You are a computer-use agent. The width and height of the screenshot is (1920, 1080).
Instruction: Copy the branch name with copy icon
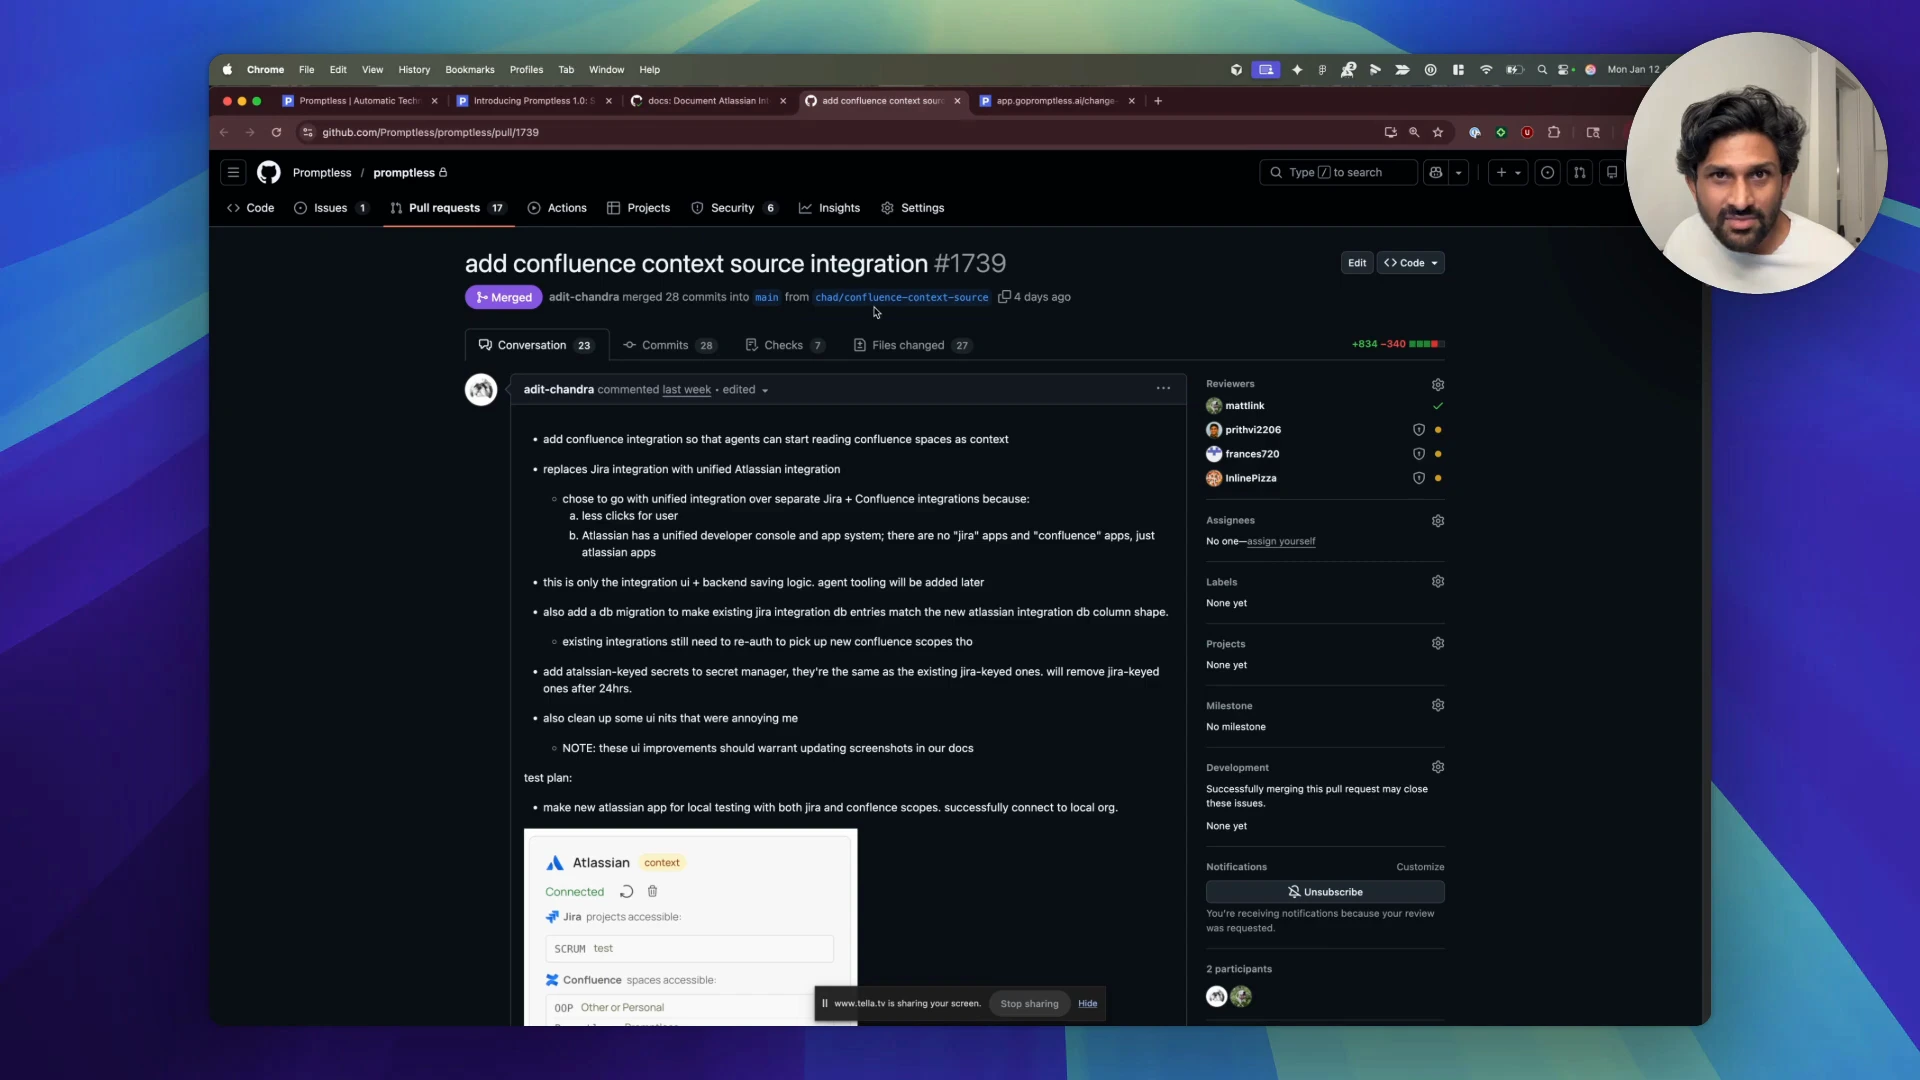[1004, 297]
